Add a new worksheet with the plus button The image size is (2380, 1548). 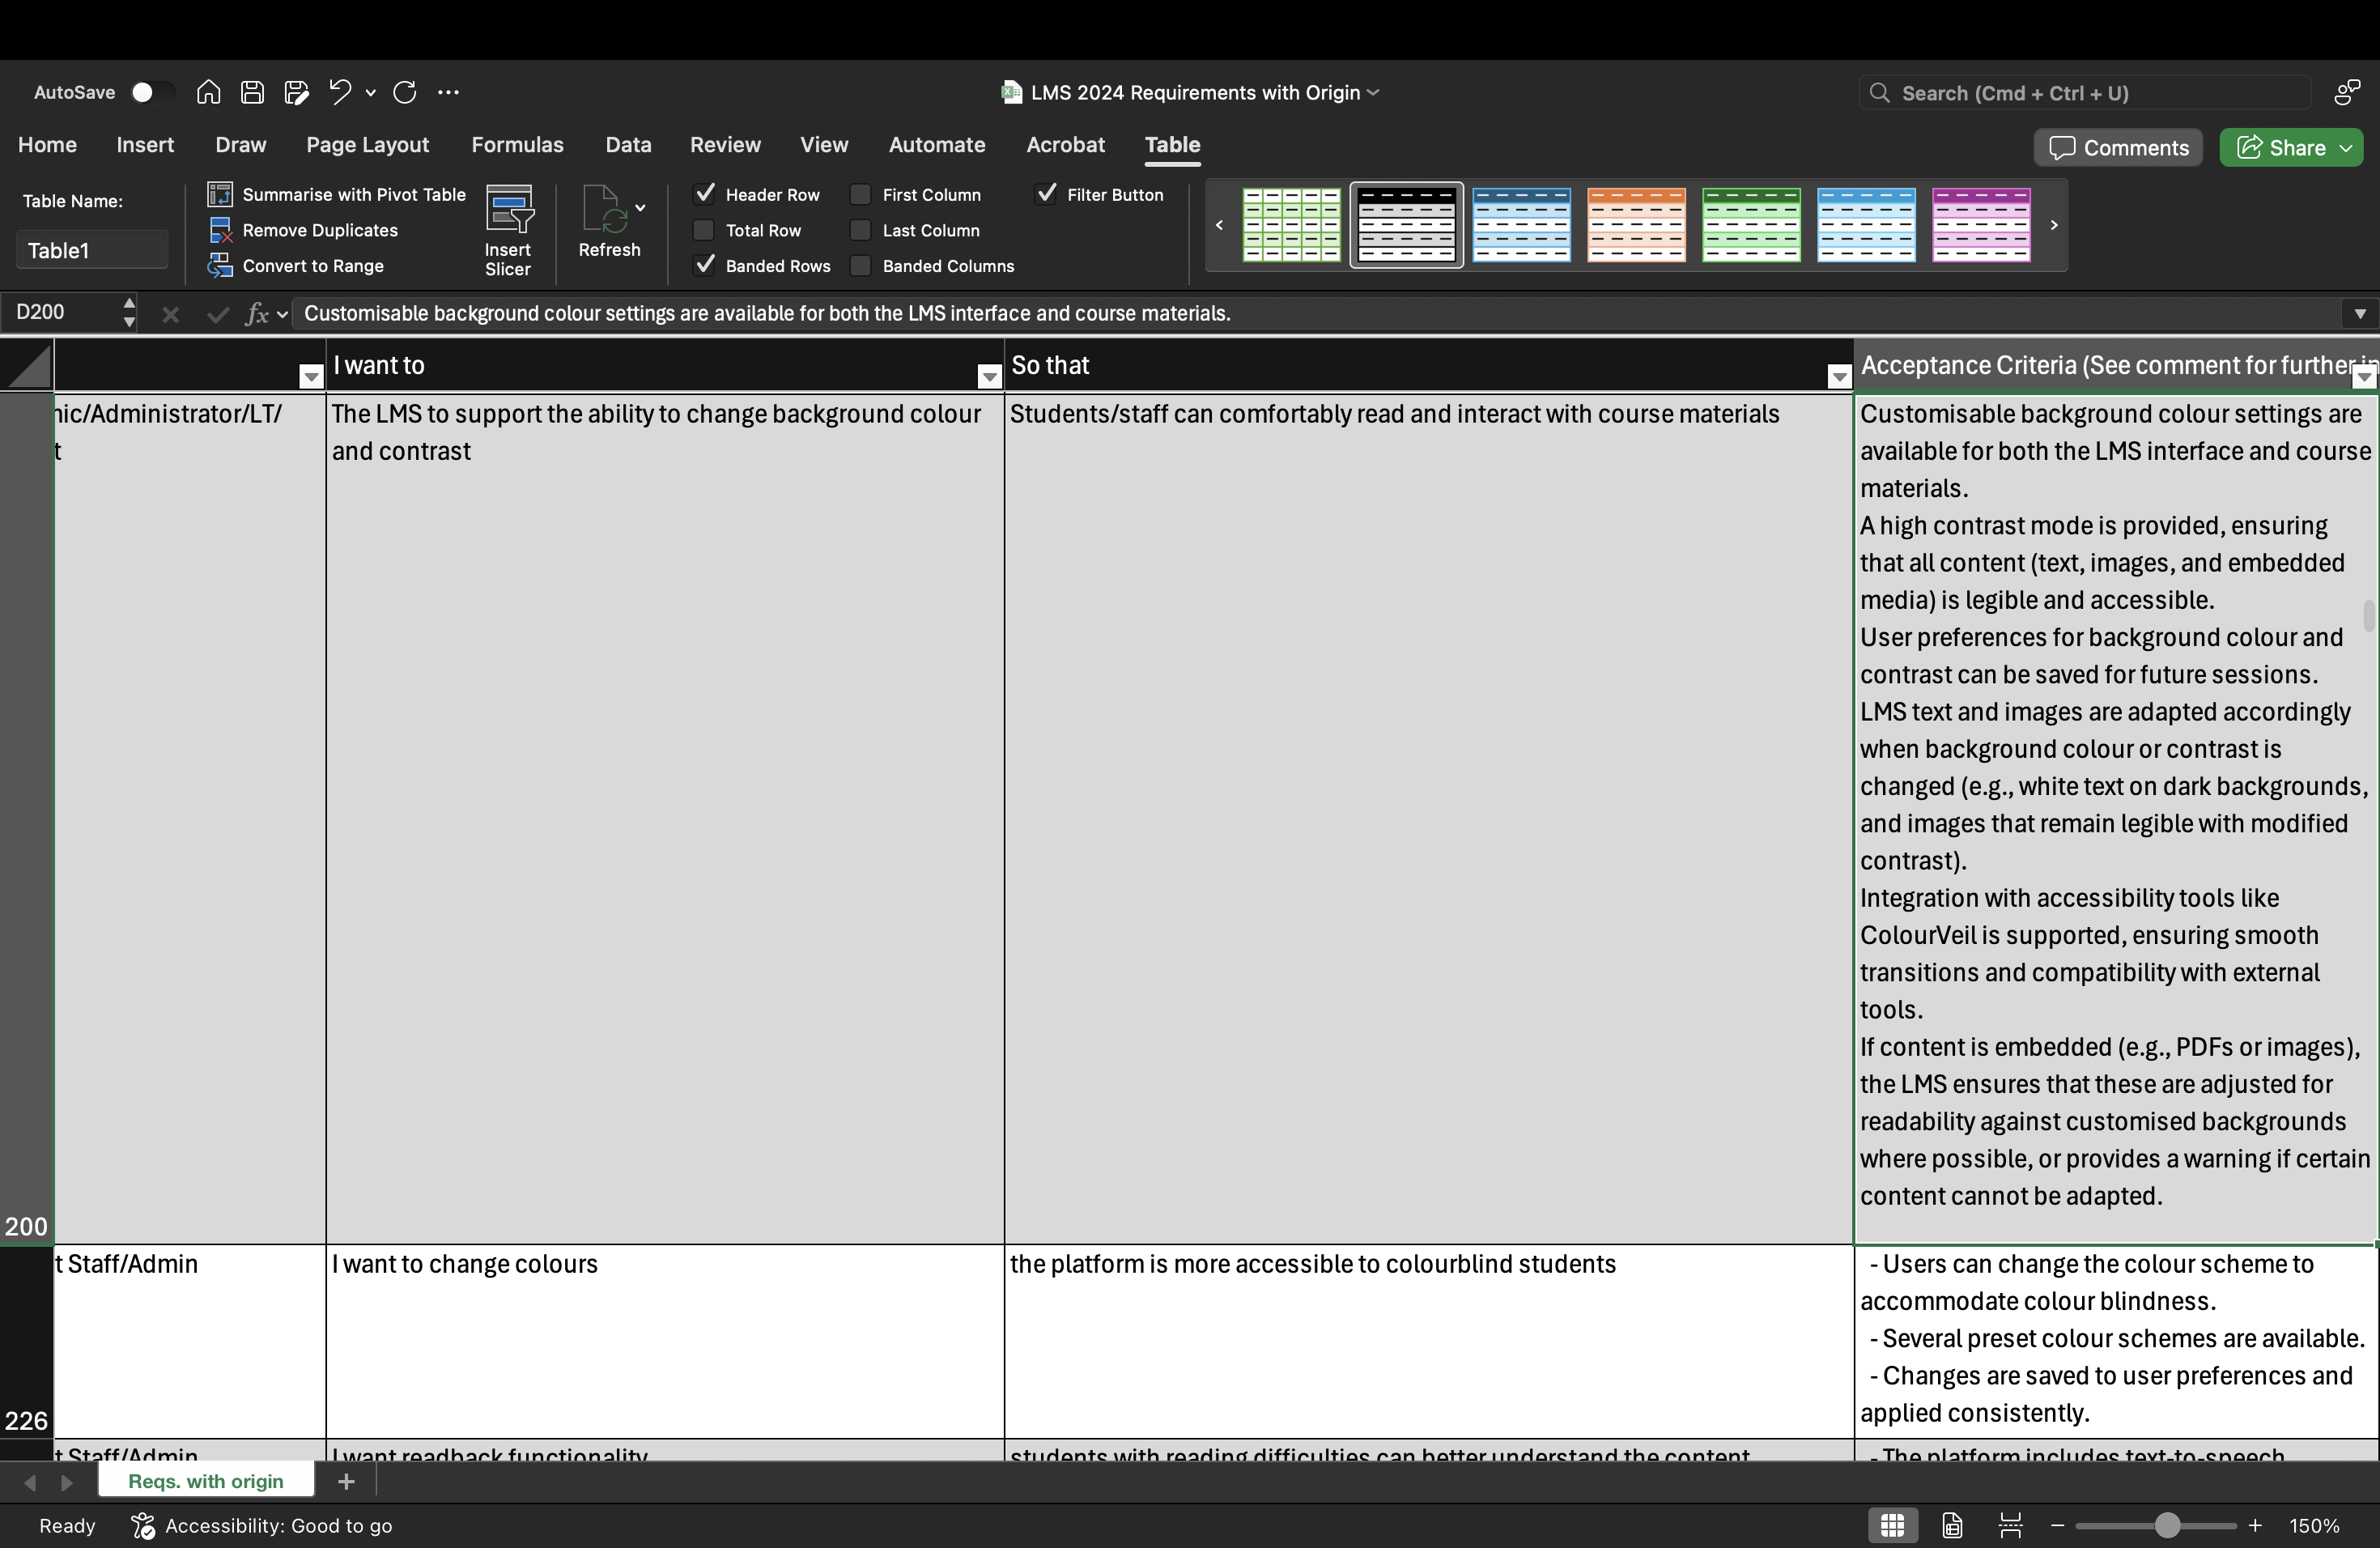point(346,1482)
